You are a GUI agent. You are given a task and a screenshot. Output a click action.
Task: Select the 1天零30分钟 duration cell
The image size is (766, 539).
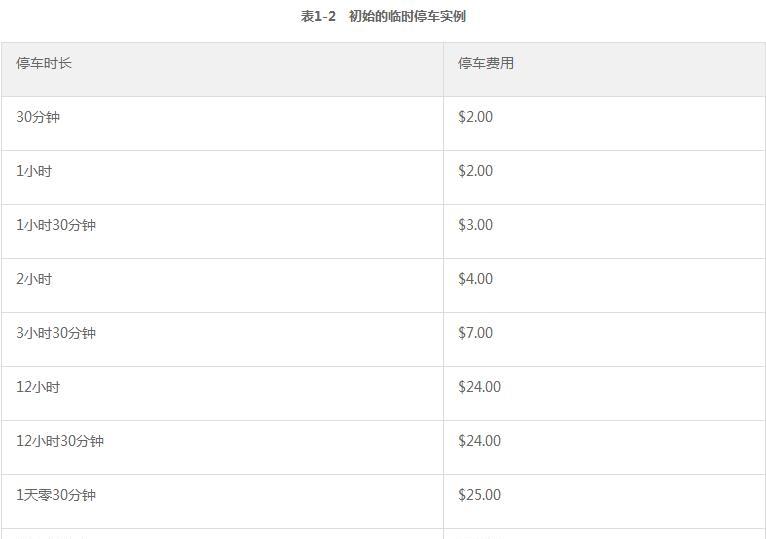pos(222,502)
